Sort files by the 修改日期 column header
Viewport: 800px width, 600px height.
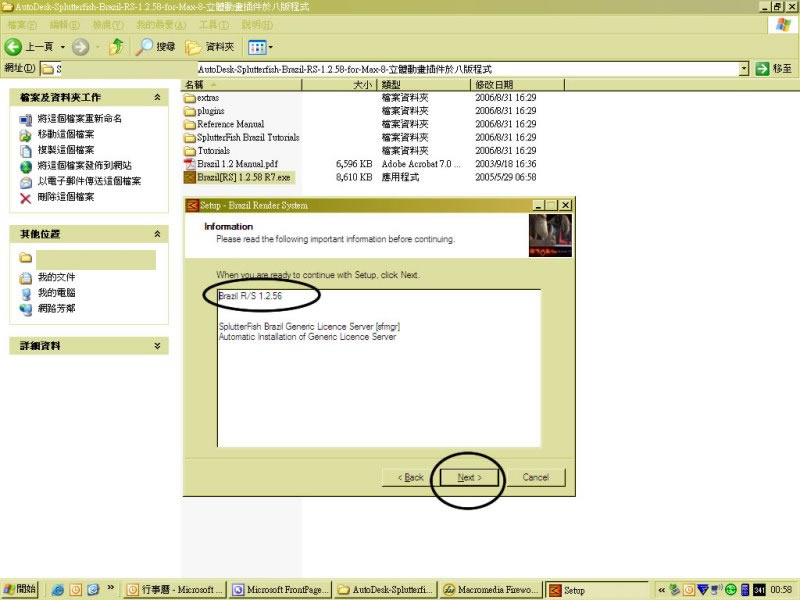[517, 85]
